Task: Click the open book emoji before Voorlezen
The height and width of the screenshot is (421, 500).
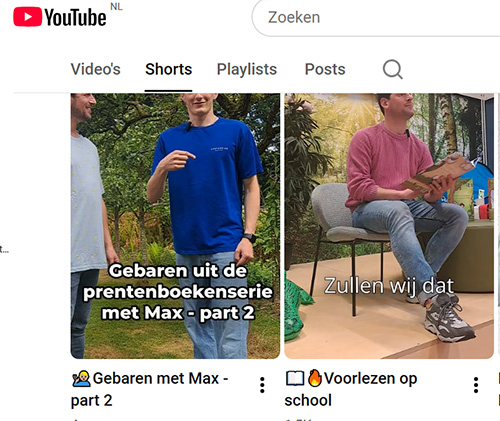Action: click(x=295, y=378)
